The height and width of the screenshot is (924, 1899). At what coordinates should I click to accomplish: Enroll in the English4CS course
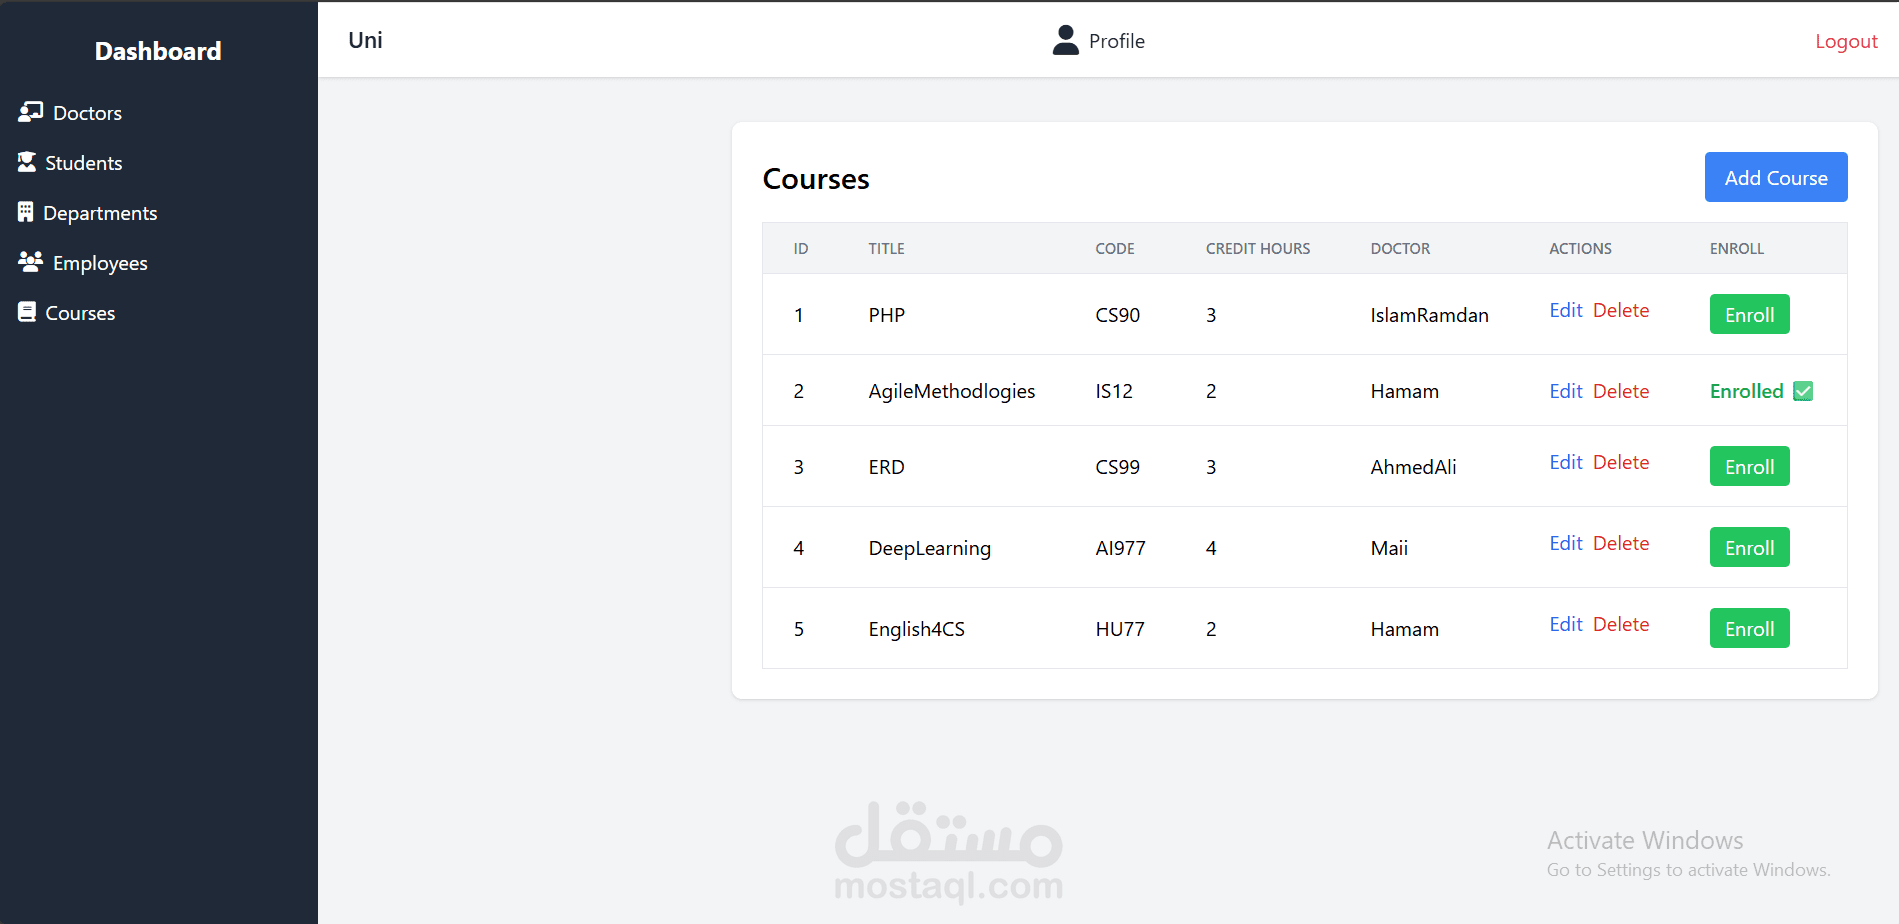(1749, 628)
